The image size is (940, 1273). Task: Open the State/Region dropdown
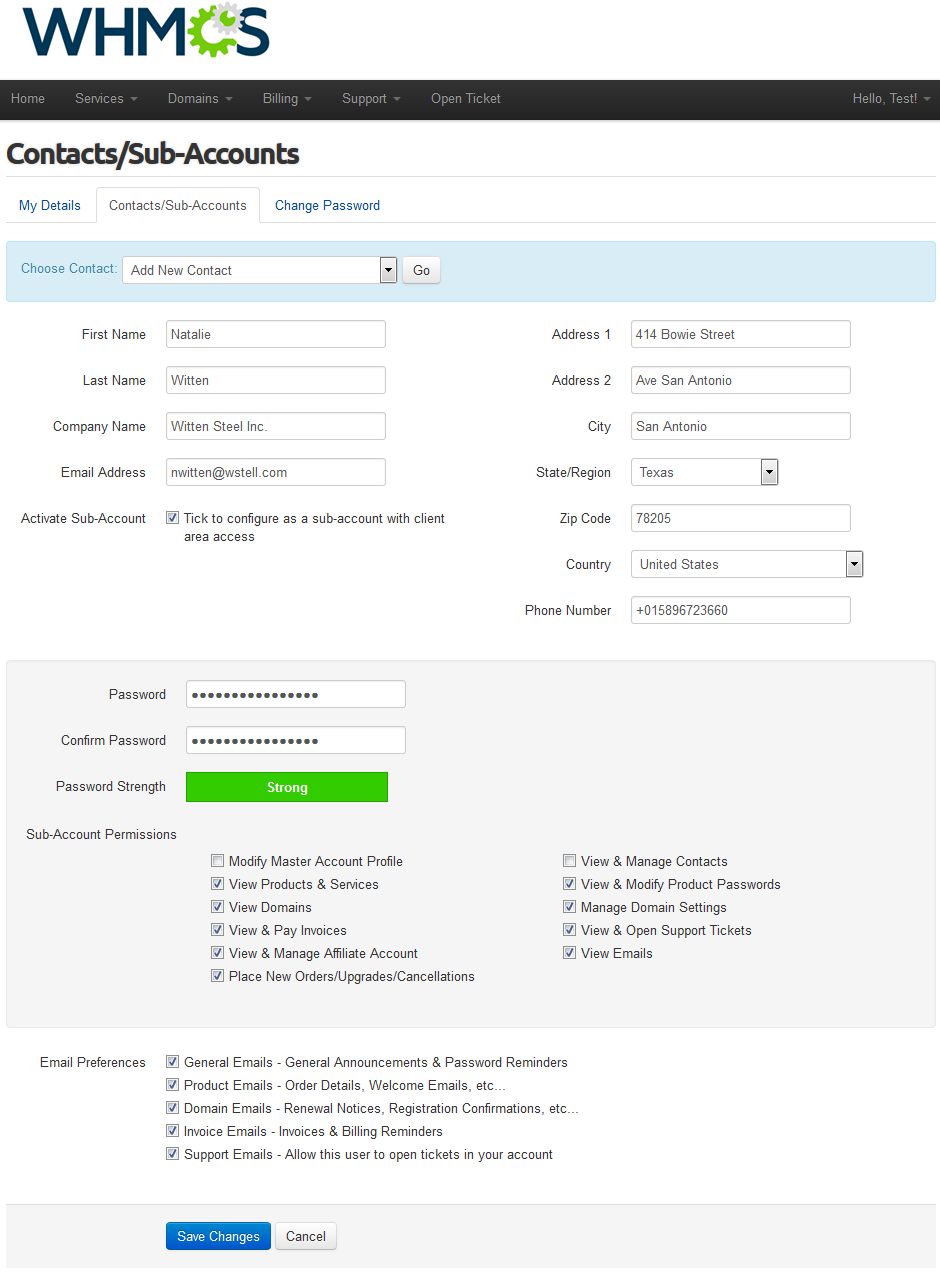(705, 472)
